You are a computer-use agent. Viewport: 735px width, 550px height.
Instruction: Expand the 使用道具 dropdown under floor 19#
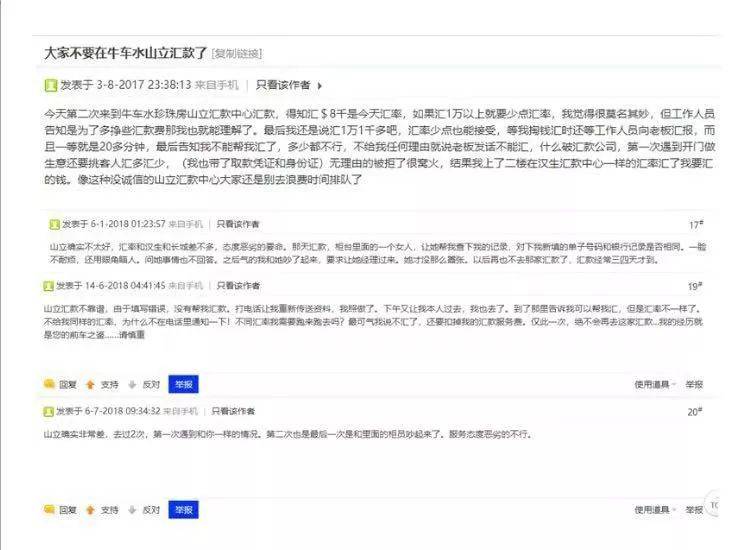[x=654, y=383]
